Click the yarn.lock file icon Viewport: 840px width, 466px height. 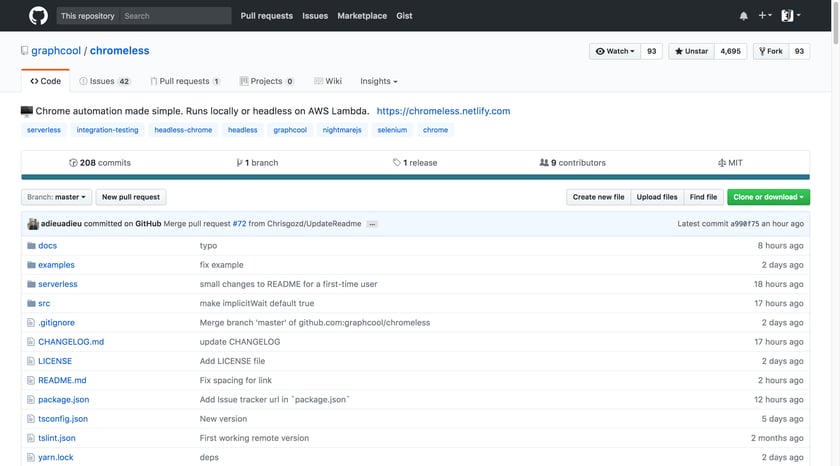pos(31,458)
